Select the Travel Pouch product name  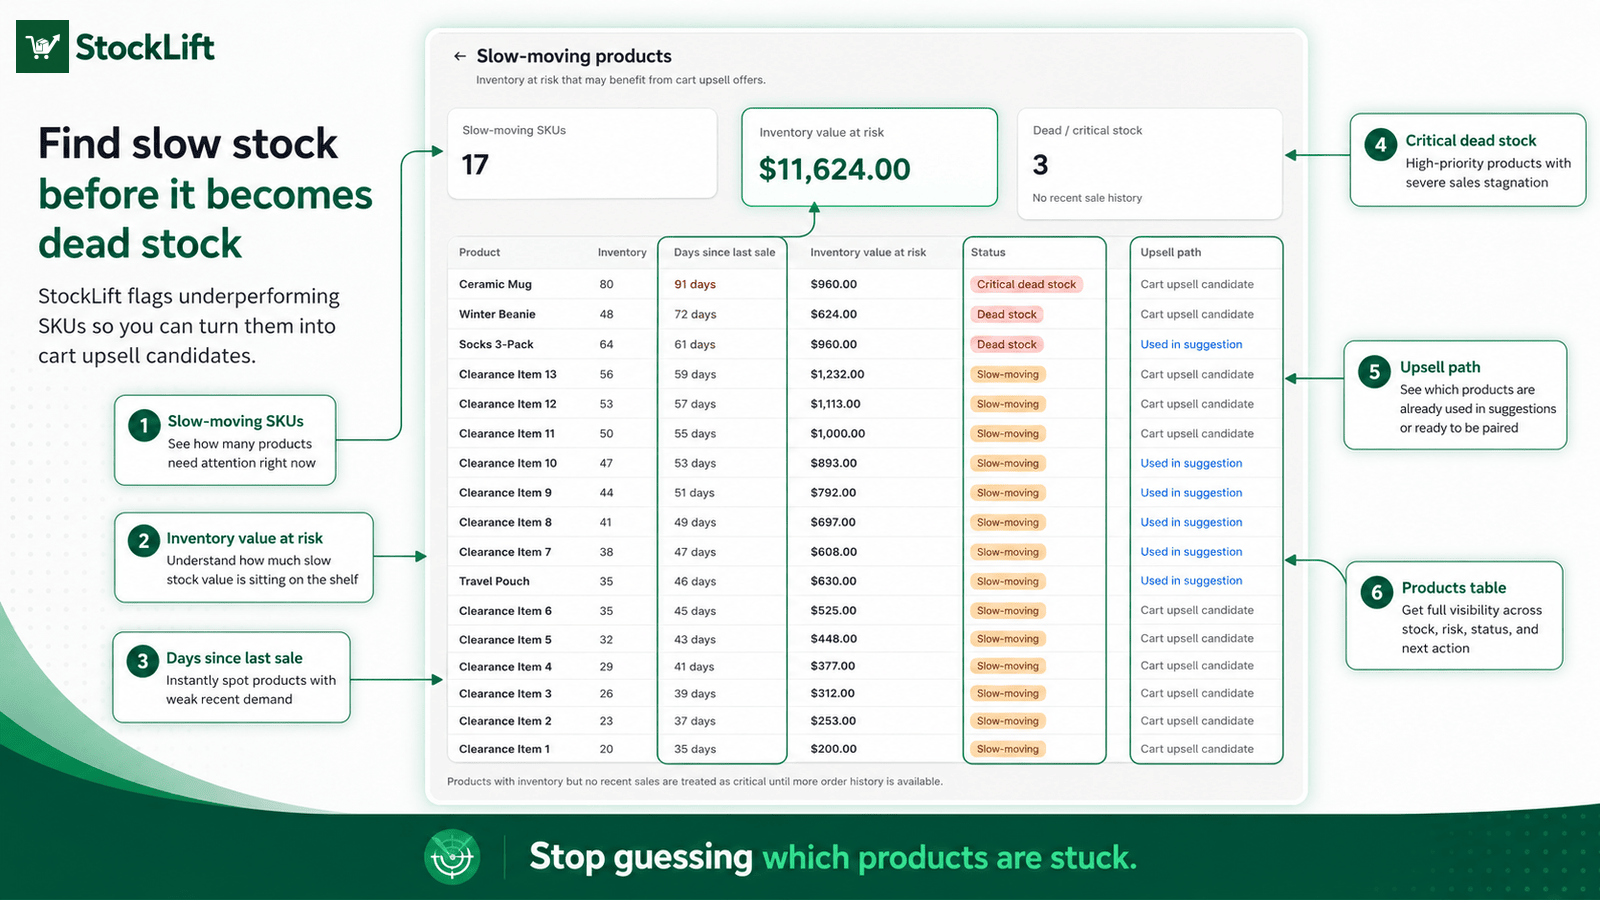click(x=494, y=581)
